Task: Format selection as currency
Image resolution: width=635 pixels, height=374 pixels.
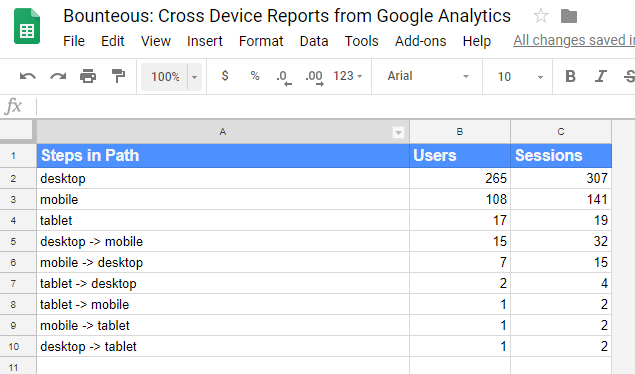Action: 225,76
